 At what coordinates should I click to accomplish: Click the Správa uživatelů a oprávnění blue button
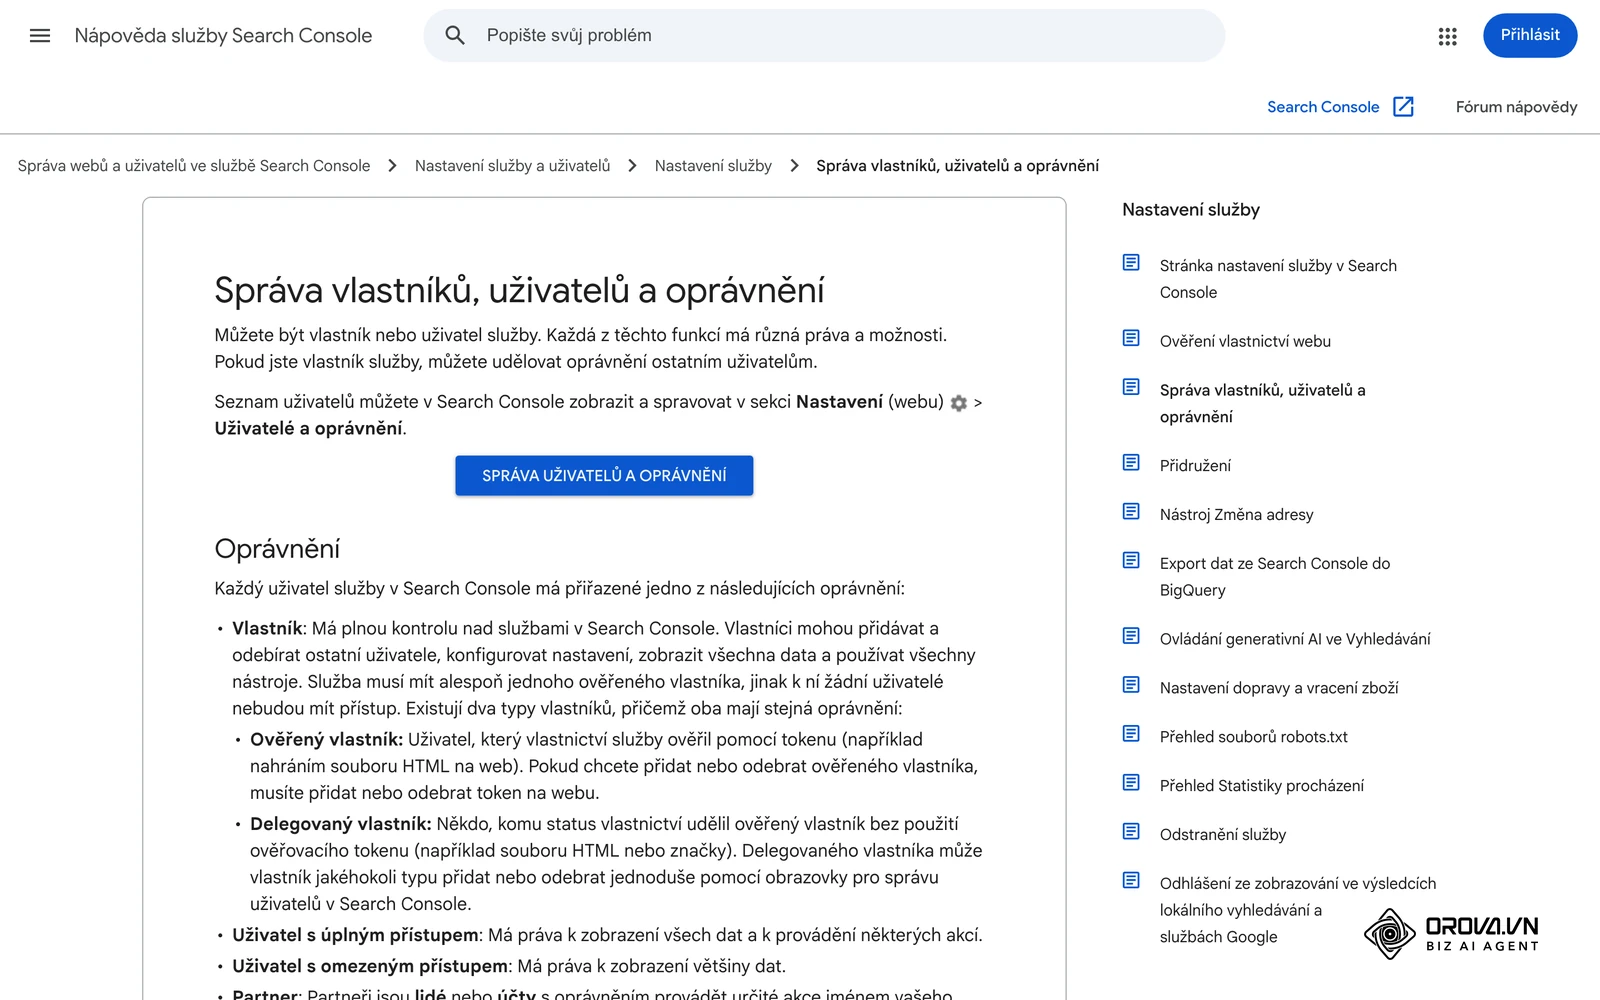click(x=604, y=476)
